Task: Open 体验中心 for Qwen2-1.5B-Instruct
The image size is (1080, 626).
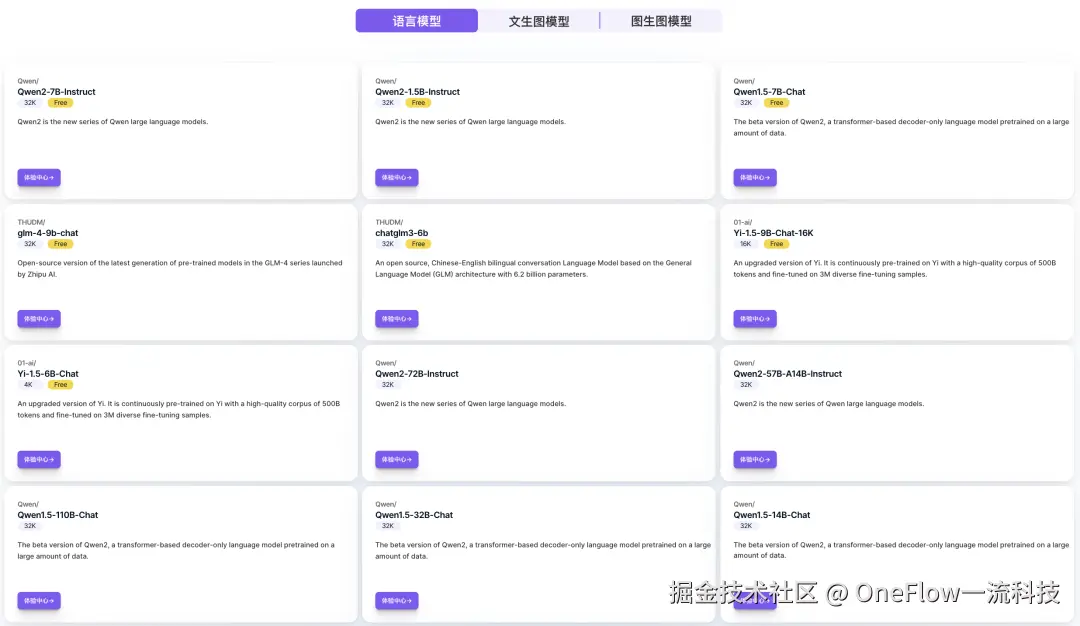Action: click(397, 178)
